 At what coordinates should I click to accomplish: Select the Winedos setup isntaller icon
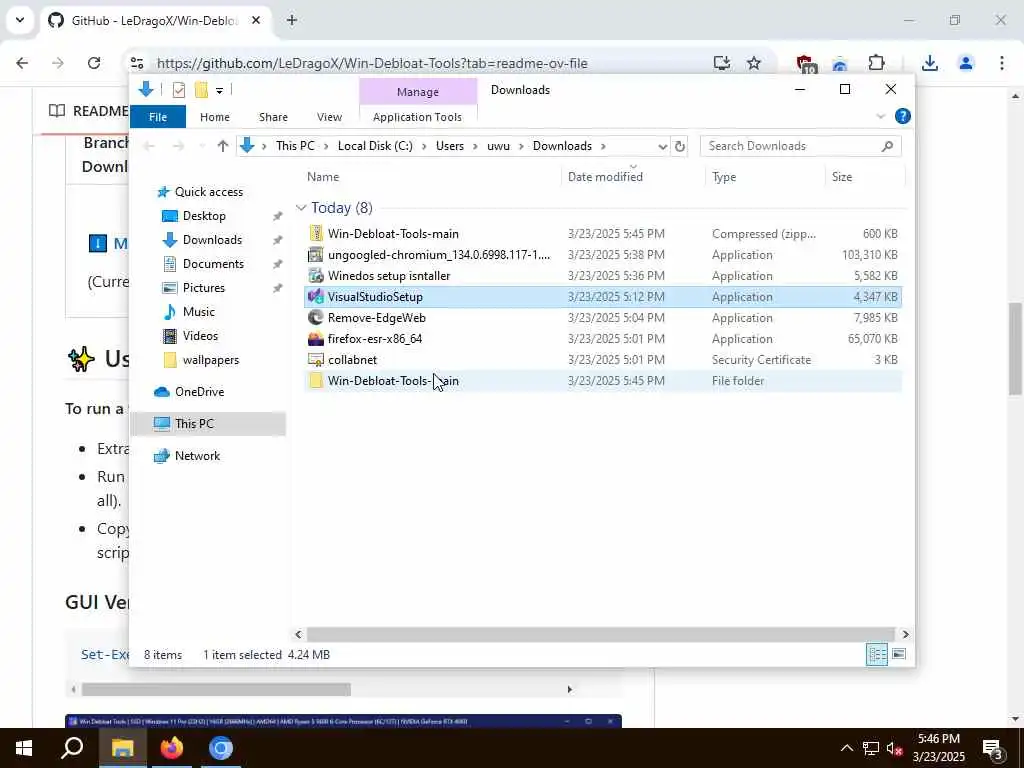coord(316,276)
